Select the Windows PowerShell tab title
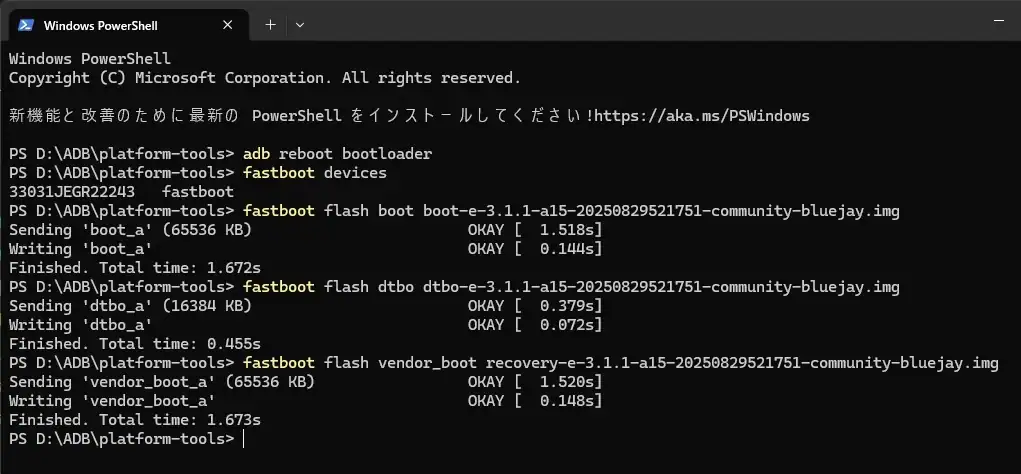 [101, 25]
